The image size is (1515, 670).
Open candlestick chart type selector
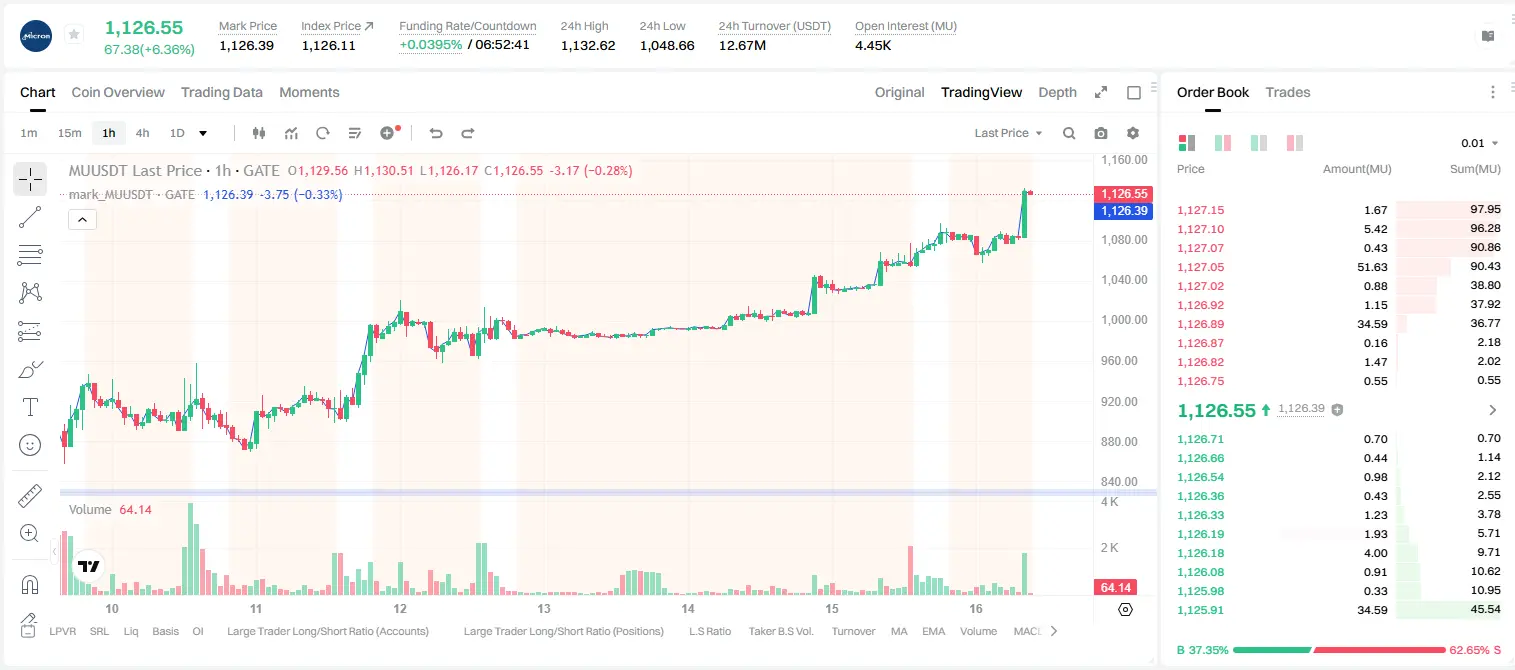pos(259,133)
